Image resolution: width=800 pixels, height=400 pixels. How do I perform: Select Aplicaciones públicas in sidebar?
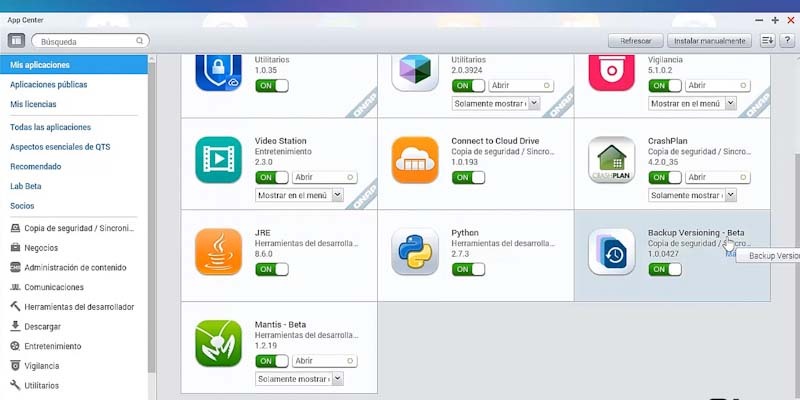[48, 85]
